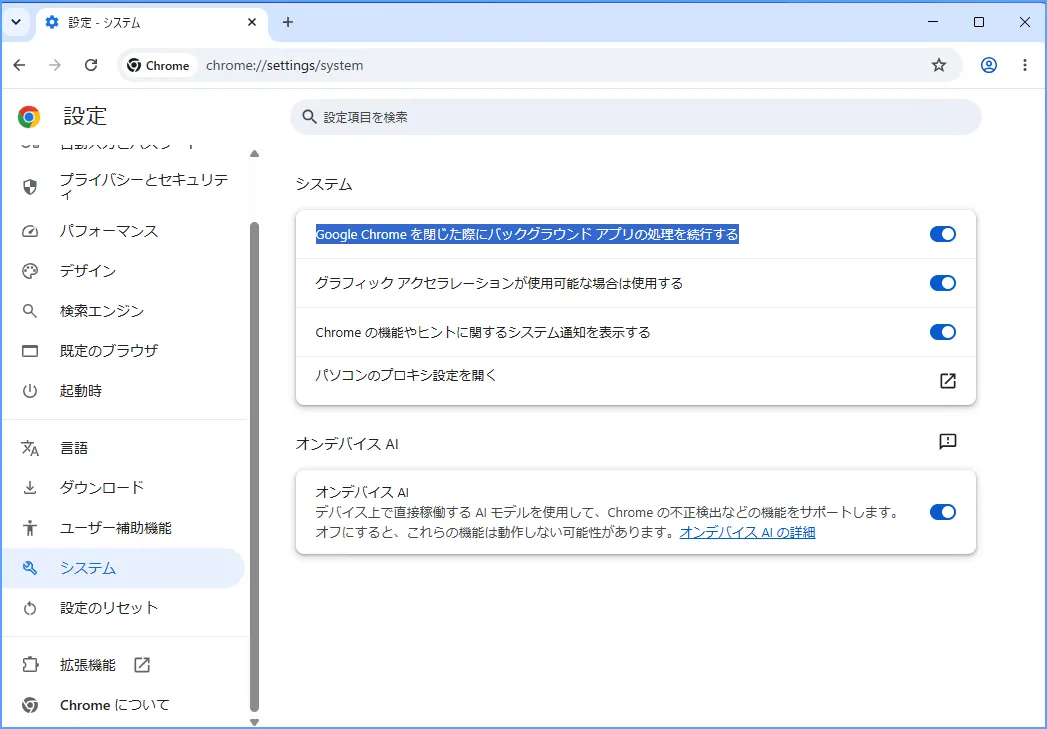Open Chrome について page
The image size is (1047, 729).
[124, 705]
